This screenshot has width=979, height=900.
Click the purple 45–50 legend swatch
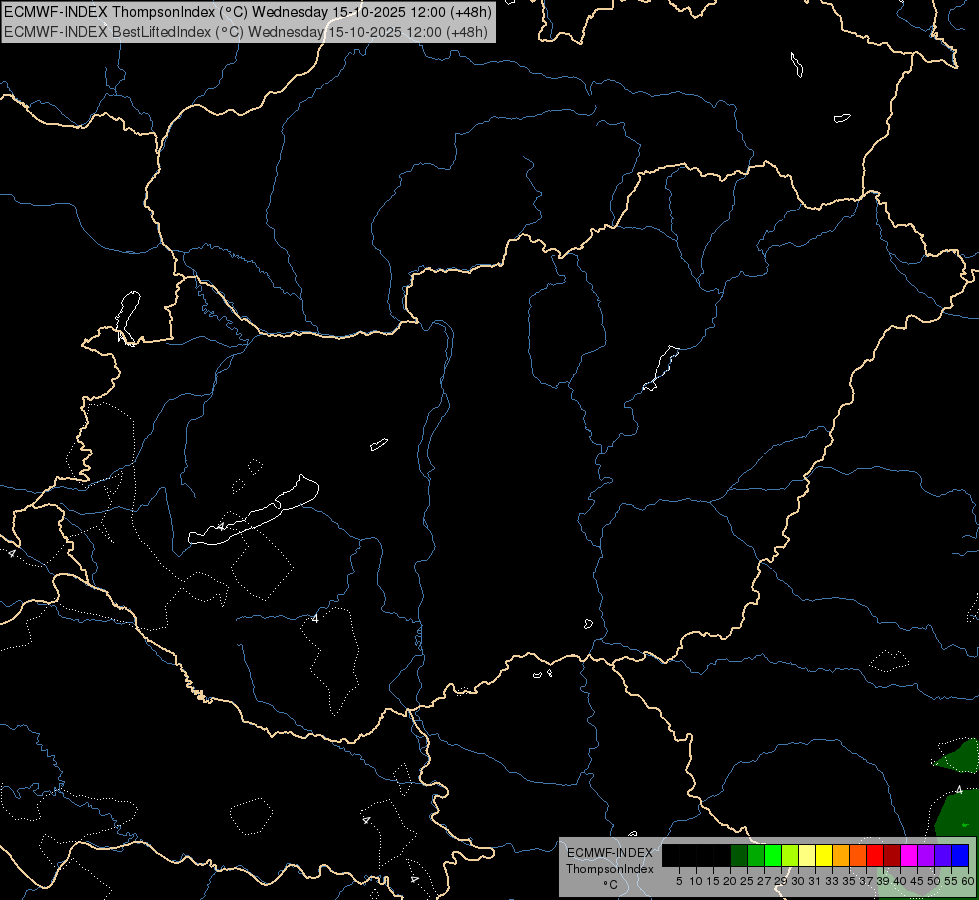pos(926,856)
